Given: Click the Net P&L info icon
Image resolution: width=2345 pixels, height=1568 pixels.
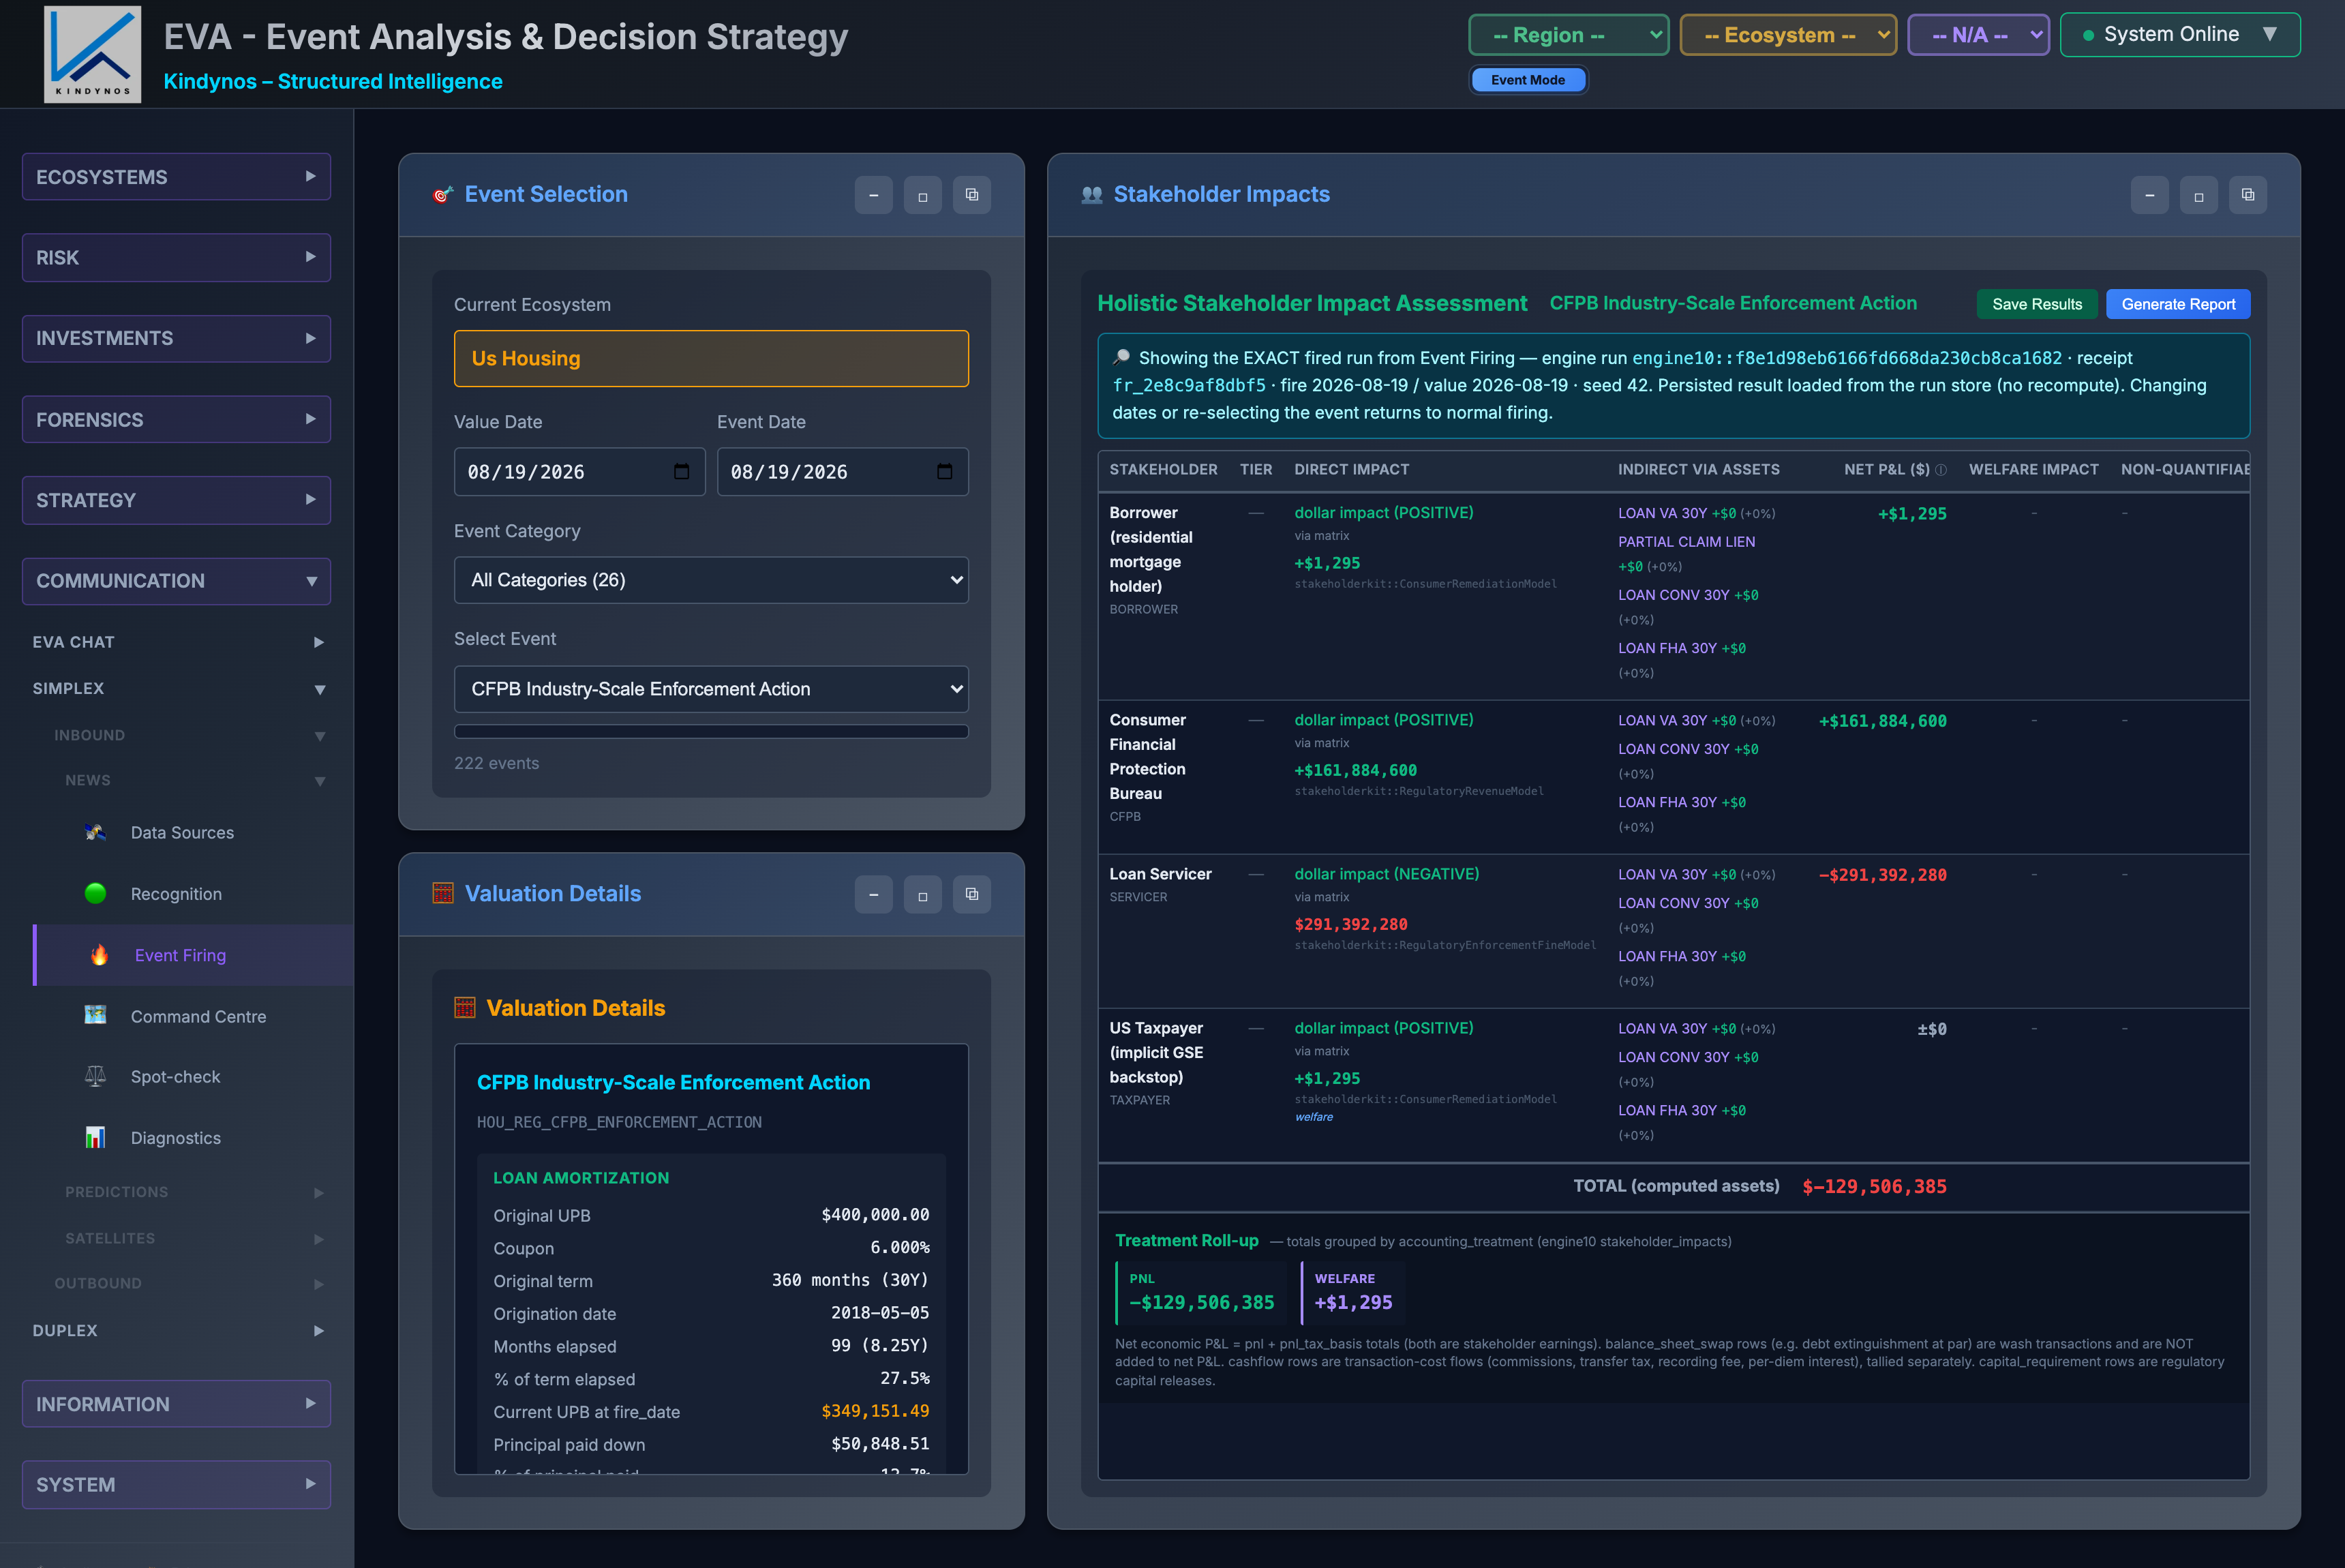Looking at the screenshot, I should tap(1941, 470).
